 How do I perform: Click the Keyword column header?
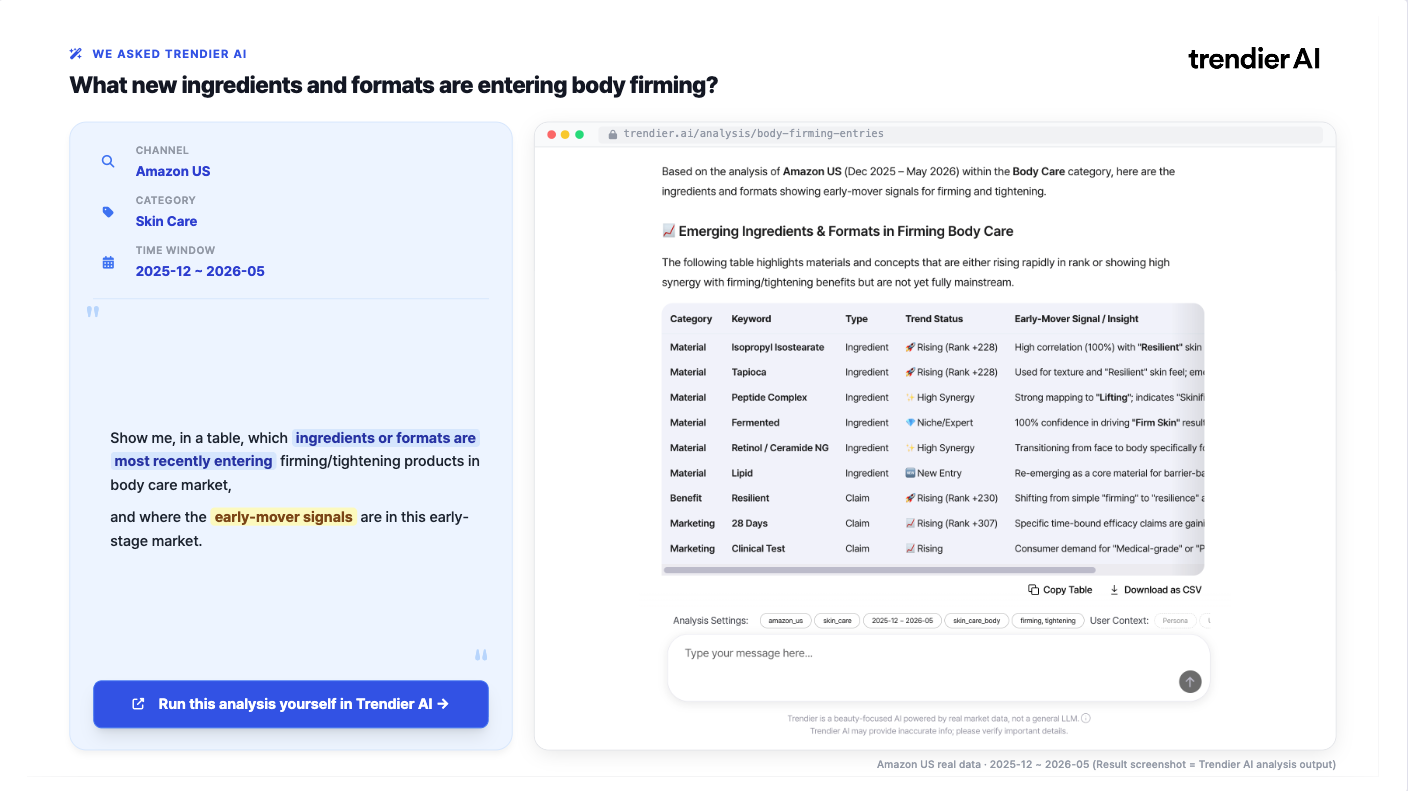tap(751, 319)
